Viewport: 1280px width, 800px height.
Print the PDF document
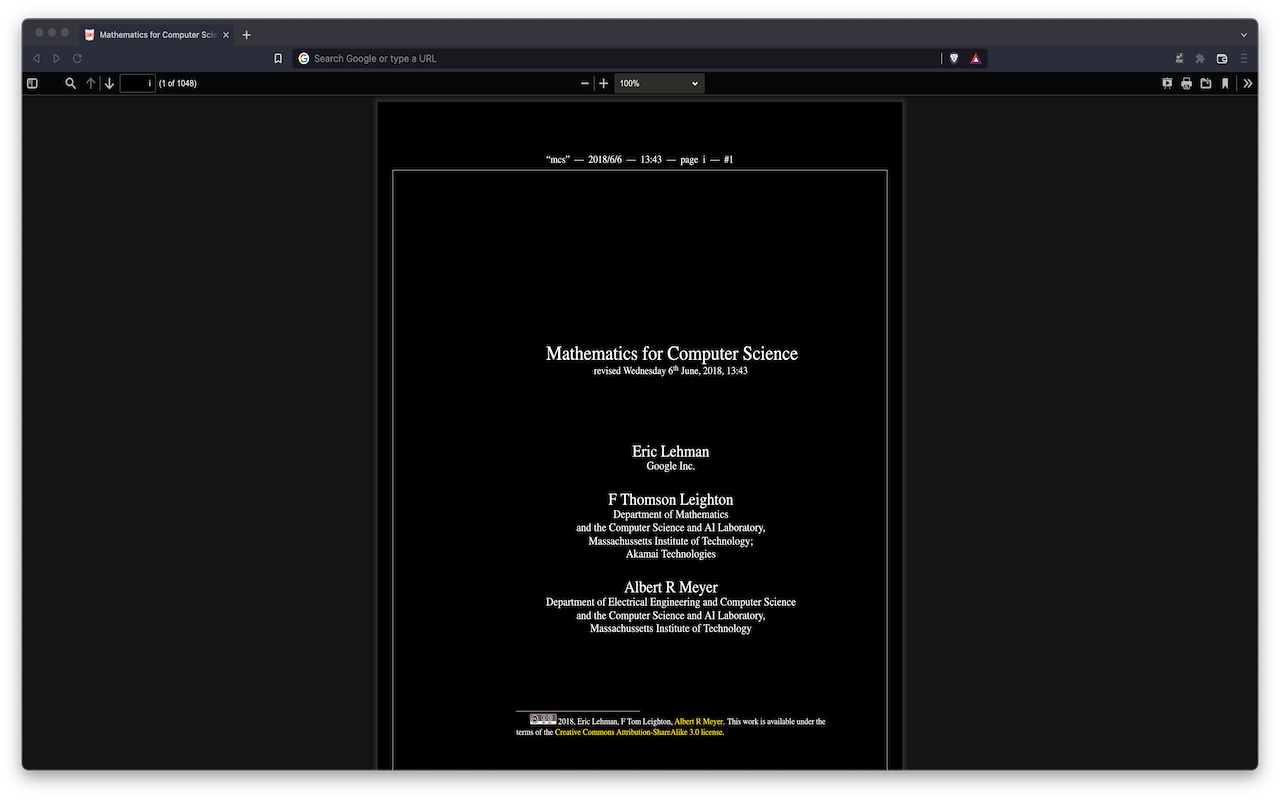tap(1186, 83)
